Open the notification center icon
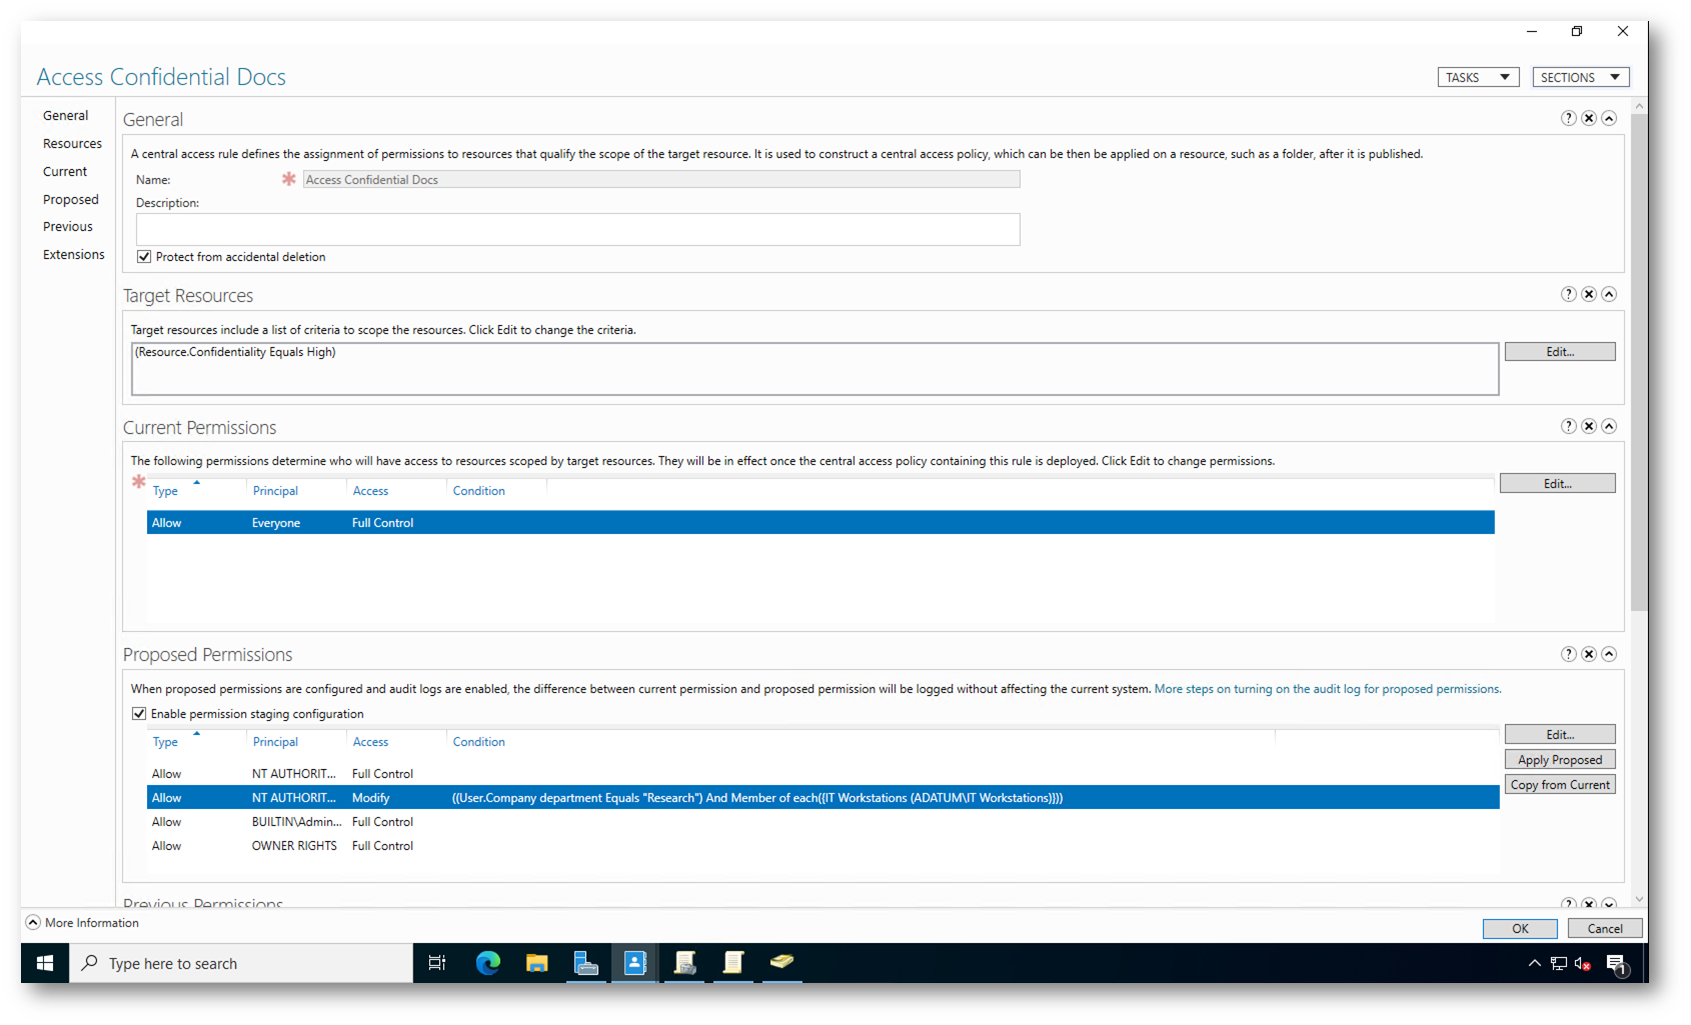 click(1618, 964)
